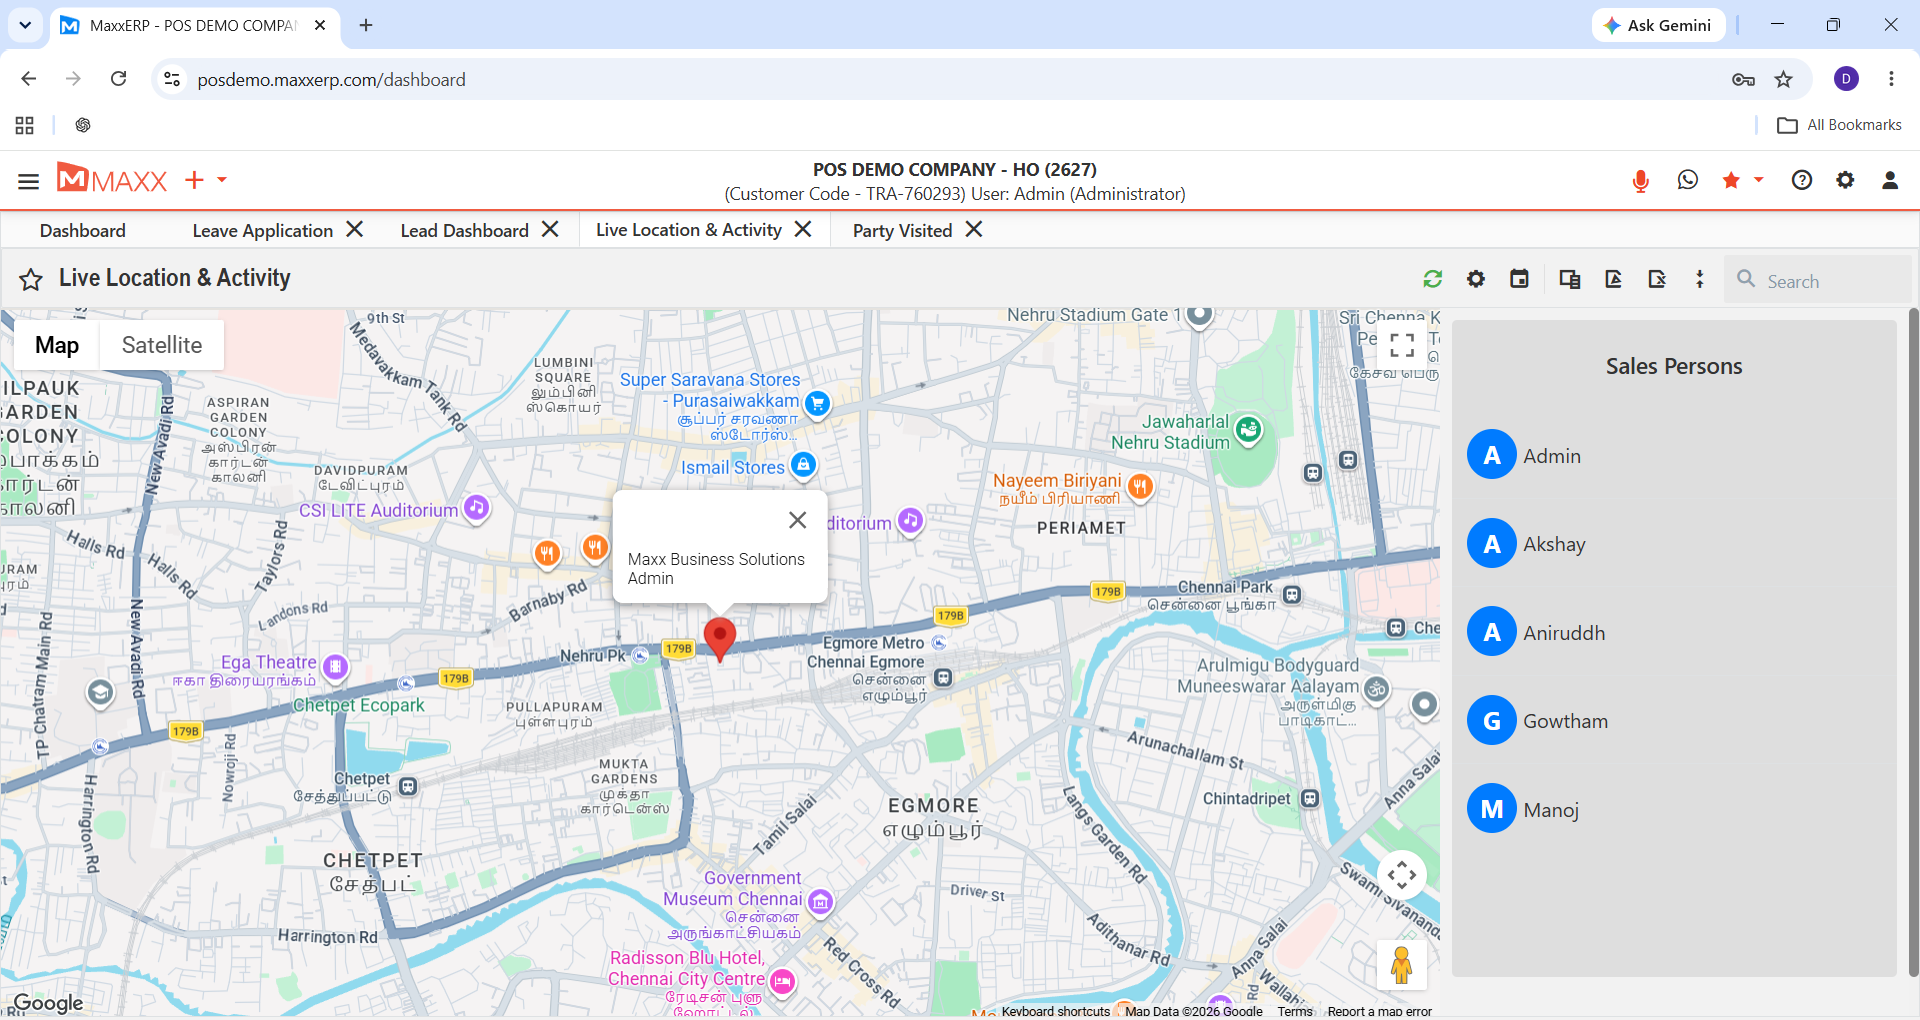Open Ask Gemini button
Image resolution: width=1920 pixels, height=1020 pixels.
click(1658, 25)
